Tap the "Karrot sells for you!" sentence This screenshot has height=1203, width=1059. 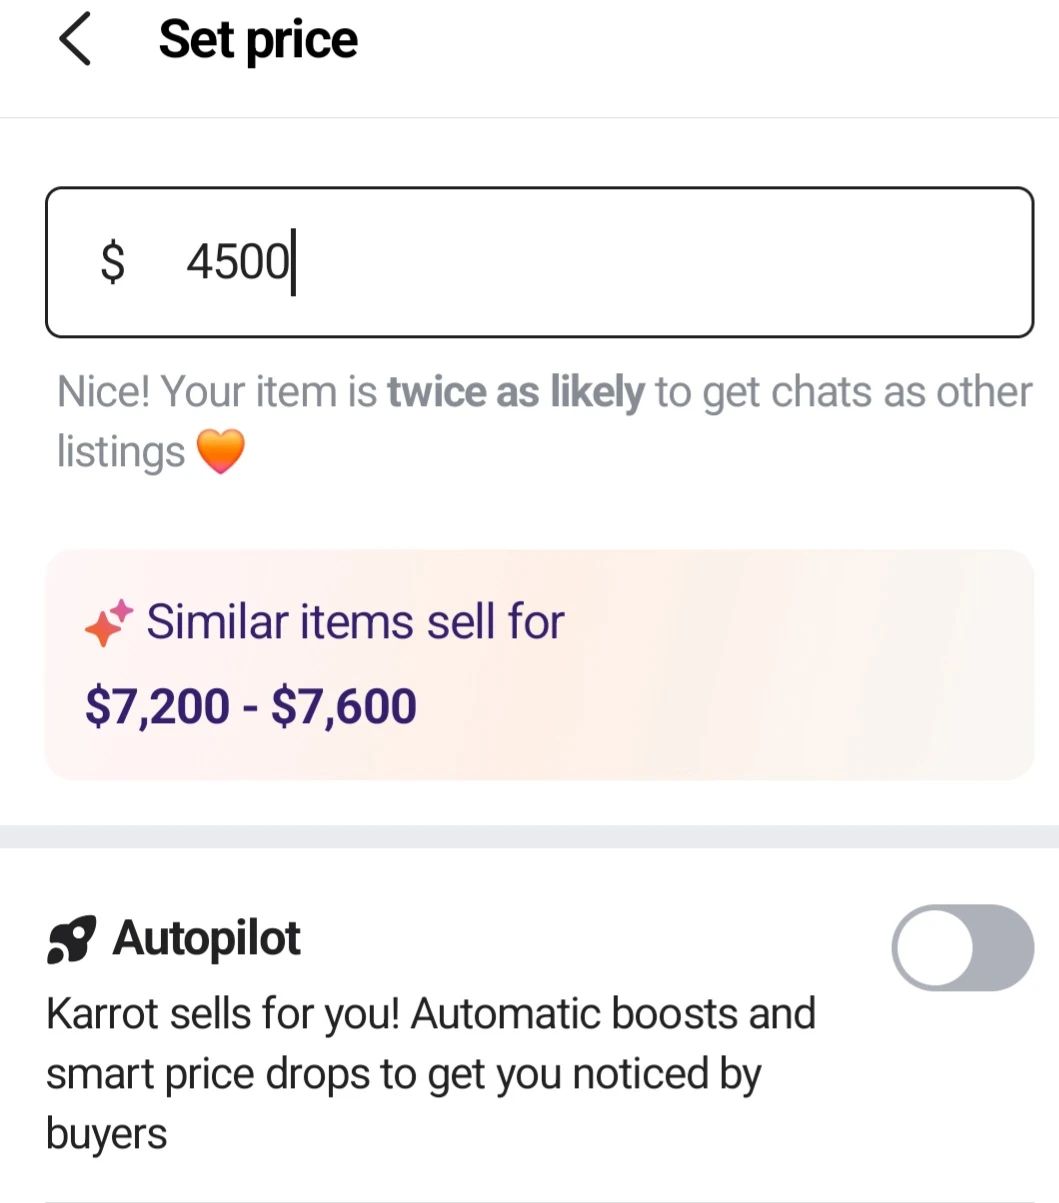point(223,1014)
